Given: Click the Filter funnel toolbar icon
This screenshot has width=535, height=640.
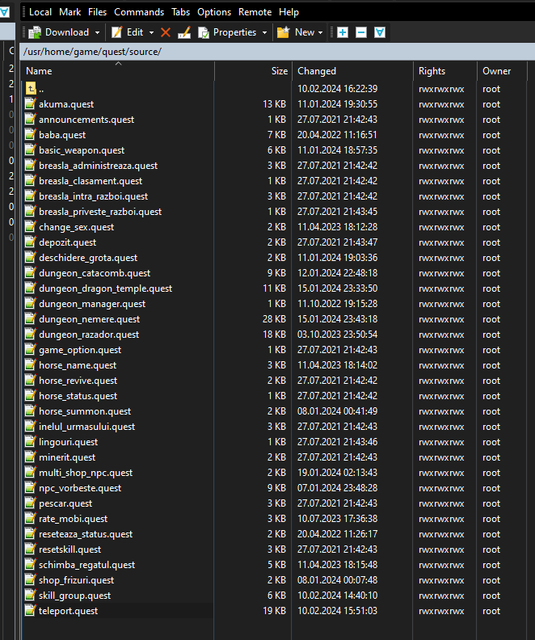Looking at the screenshot, I should tap(380, 33).
